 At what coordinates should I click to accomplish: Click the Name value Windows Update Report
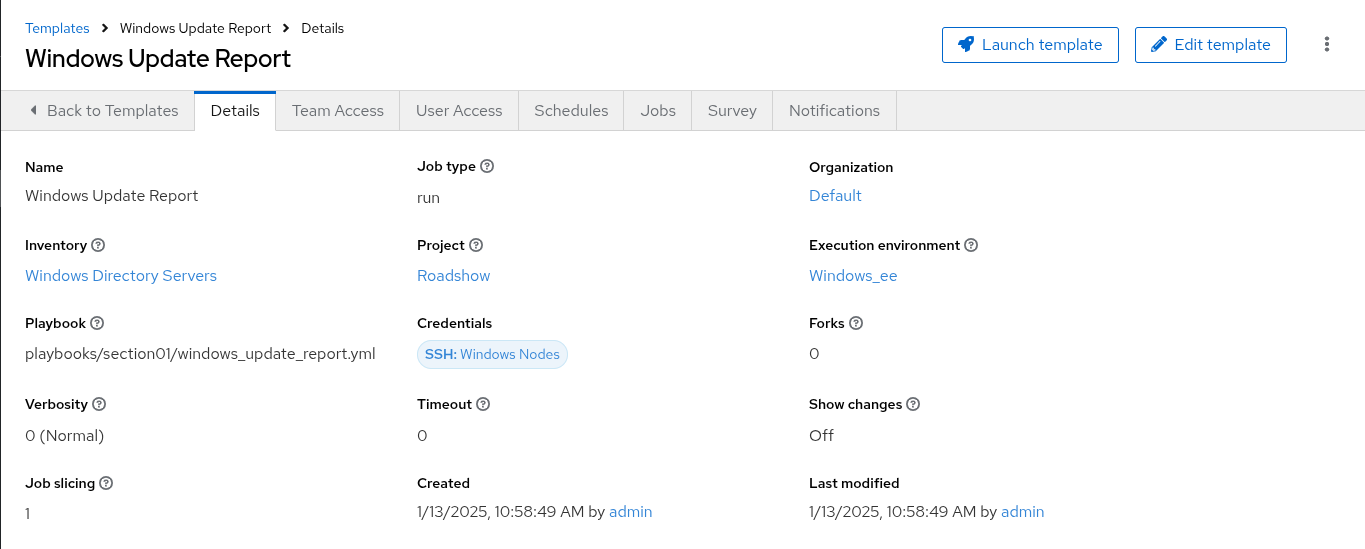pyautogui.click(x=112, y=196)
